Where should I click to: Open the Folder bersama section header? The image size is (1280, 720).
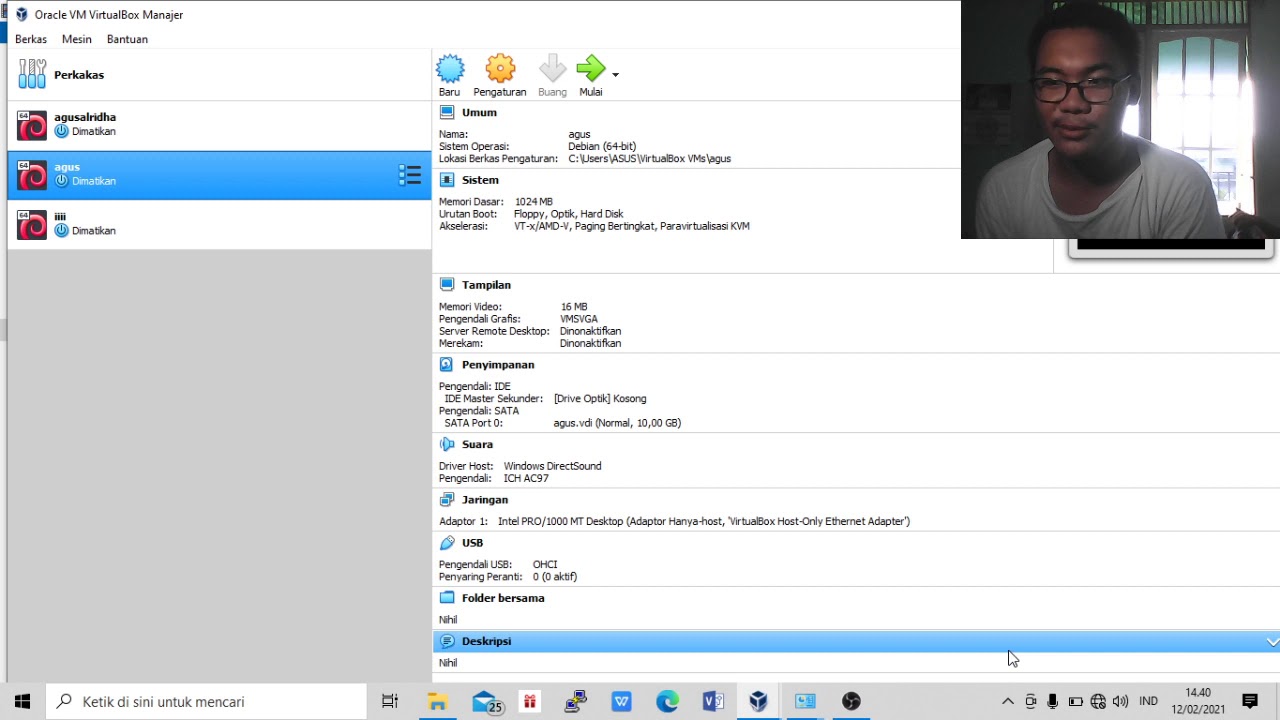[x=503, y=598]
